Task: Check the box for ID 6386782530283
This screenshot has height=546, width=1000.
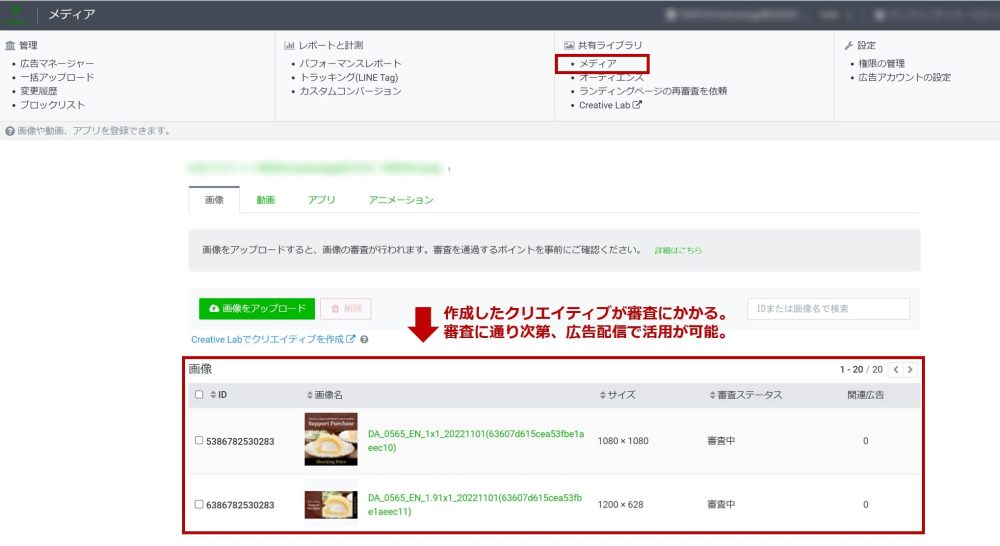Action: coord(199,504)
